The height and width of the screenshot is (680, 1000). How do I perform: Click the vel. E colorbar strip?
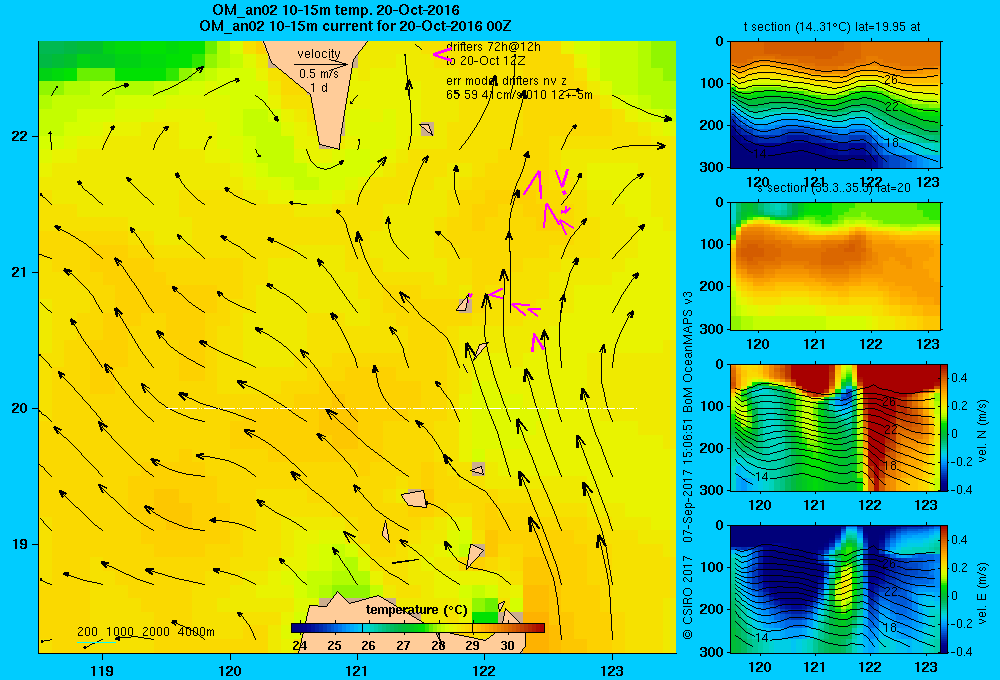point(945,589)
